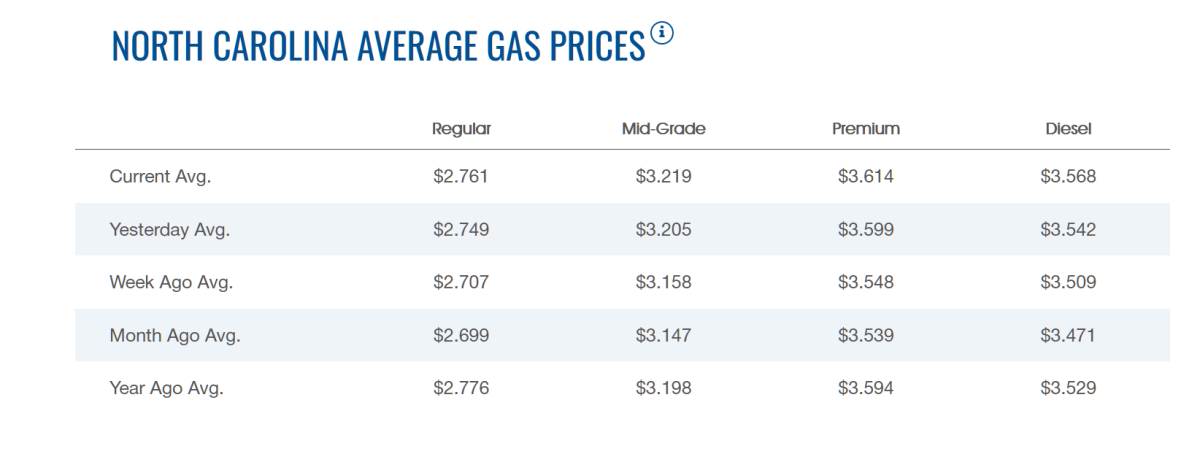Click the North Carolina Average Gas Prices heading
Image resolution: width=1200 pixels, height=454 pixels.
pyautogui.click(x=378, y=47)
